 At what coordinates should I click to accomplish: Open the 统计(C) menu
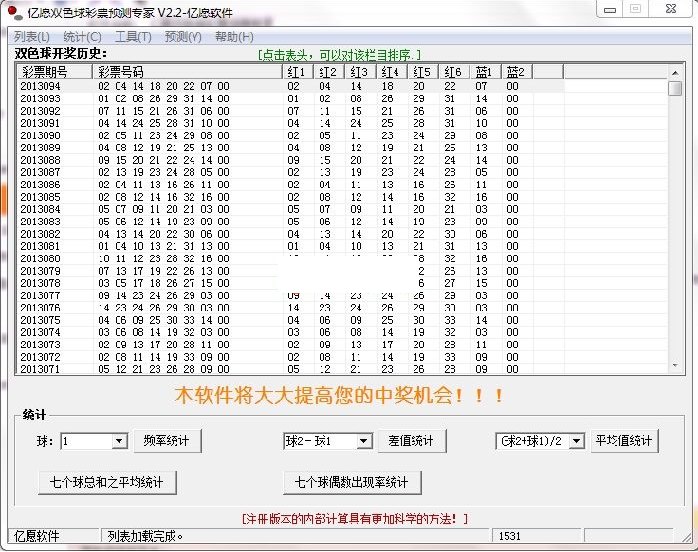coord(82,37)
